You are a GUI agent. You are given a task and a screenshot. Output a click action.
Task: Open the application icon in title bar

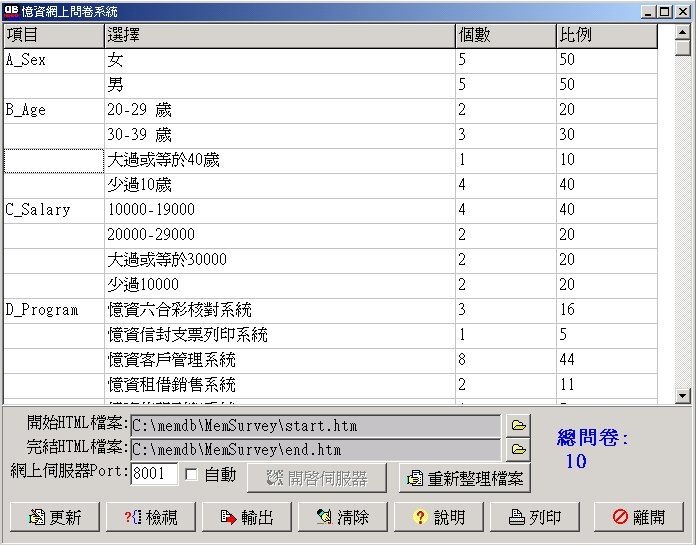coord(11,11)
